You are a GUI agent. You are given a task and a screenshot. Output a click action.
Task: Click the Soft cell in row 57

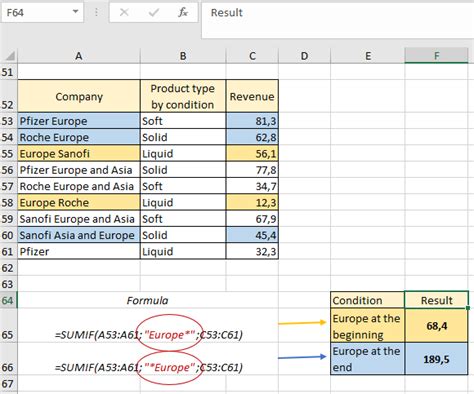pos(183,186)
